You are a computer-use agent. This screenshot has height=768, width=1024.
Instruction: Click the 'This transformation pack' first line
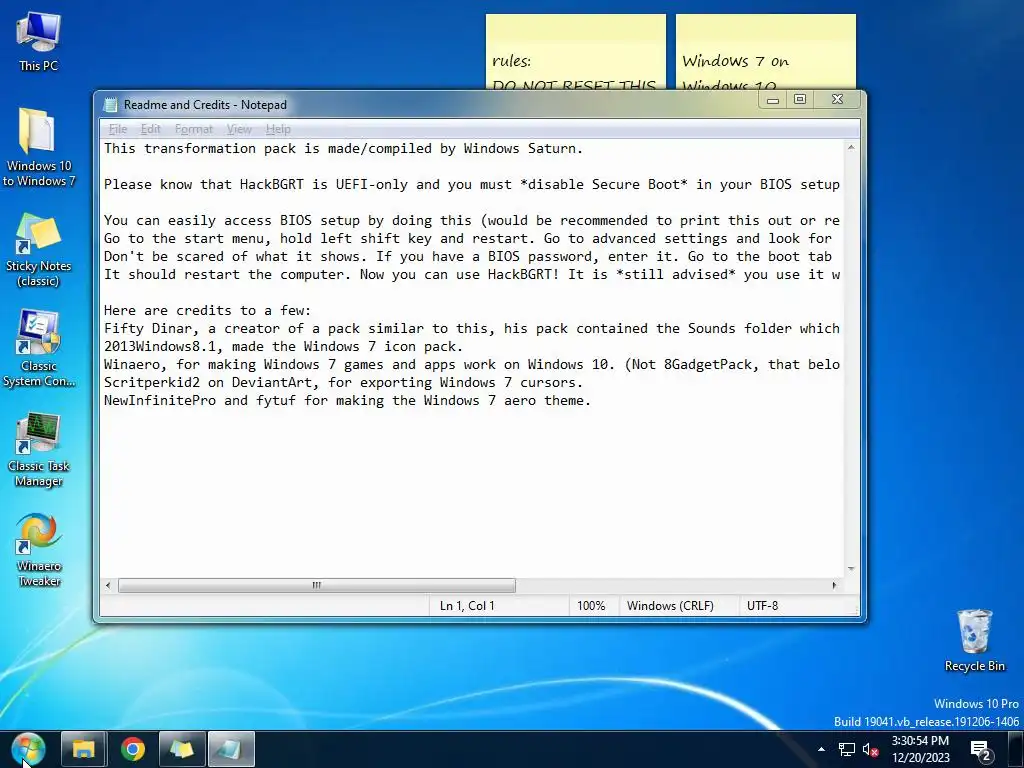click(x=343, y=149)
